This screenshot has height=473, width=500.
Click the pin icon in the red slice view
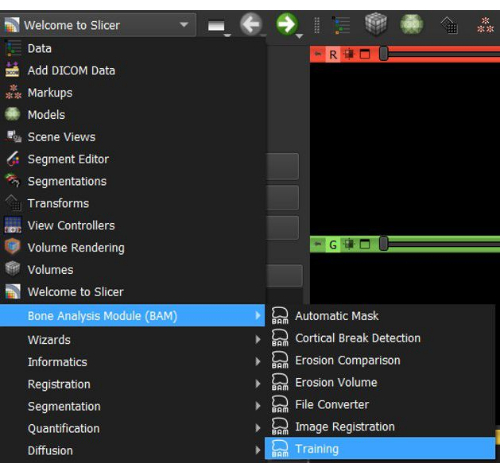click(318, 54)
